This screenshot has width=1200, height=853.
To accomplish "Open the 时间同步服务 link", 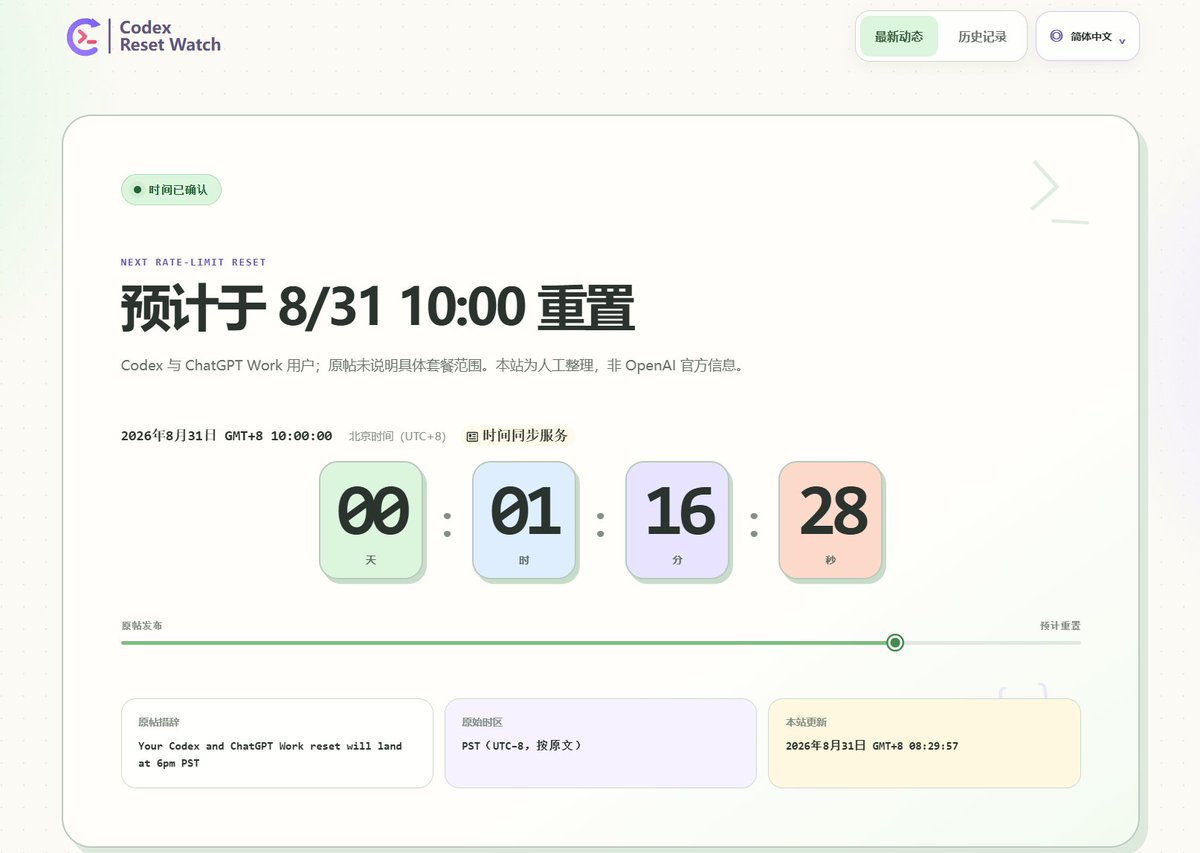I will 518,435.
